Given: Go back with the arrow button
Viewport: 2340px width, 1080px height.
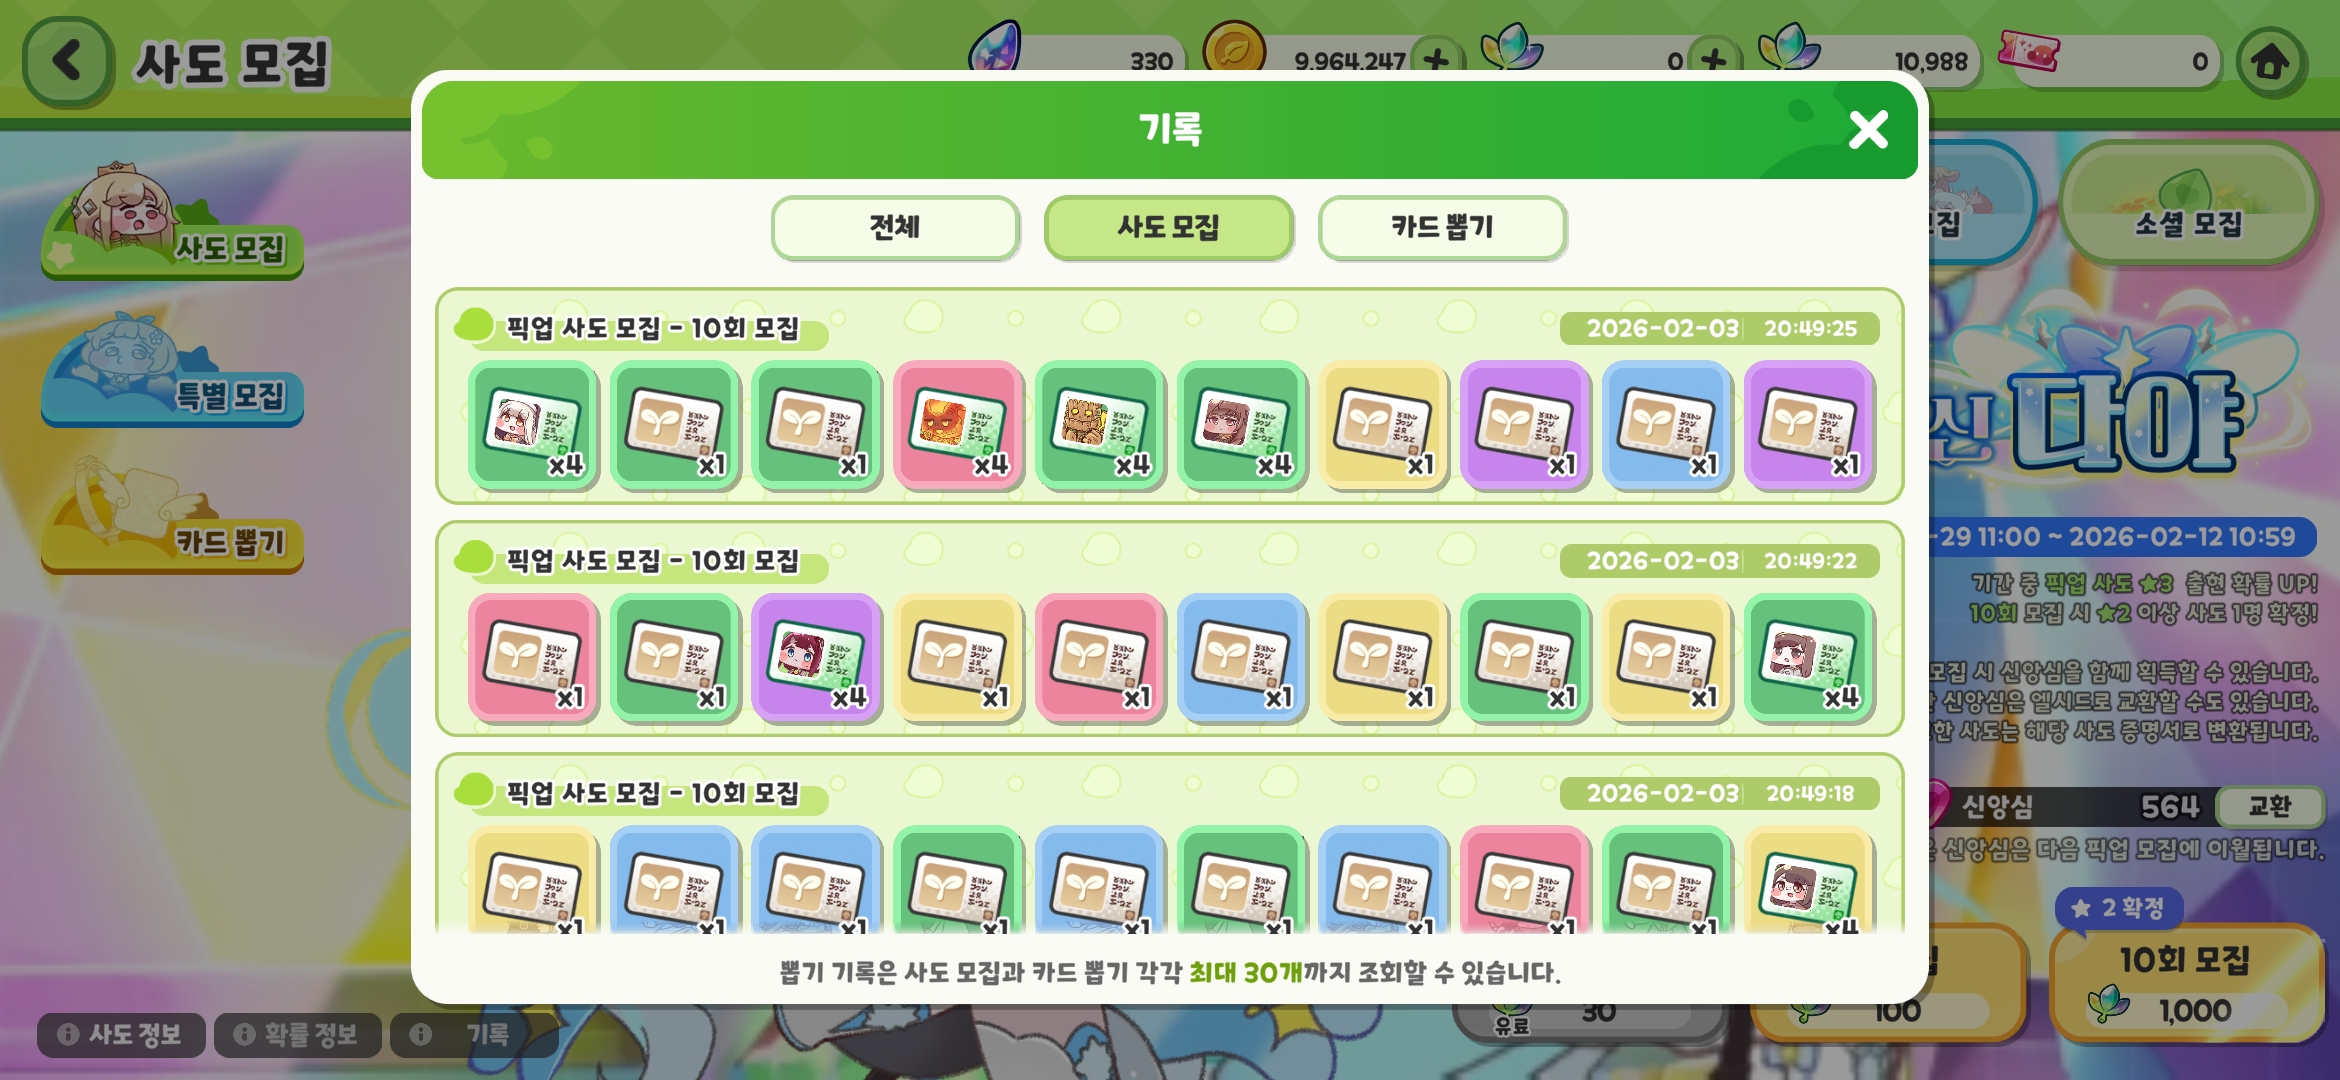Looking at the screenshot, I should (67, 62).
